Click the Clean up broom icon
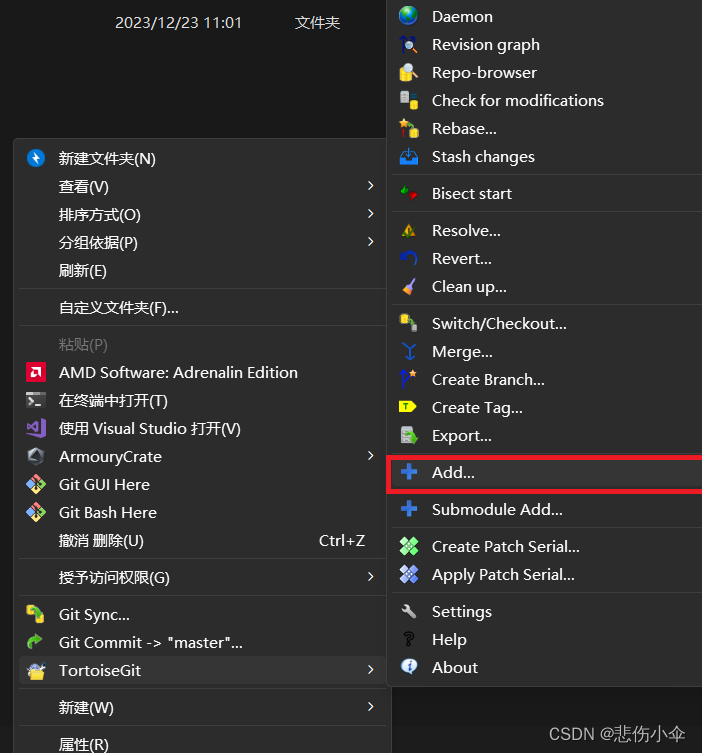Screen dimensions: 702x753 409,287
